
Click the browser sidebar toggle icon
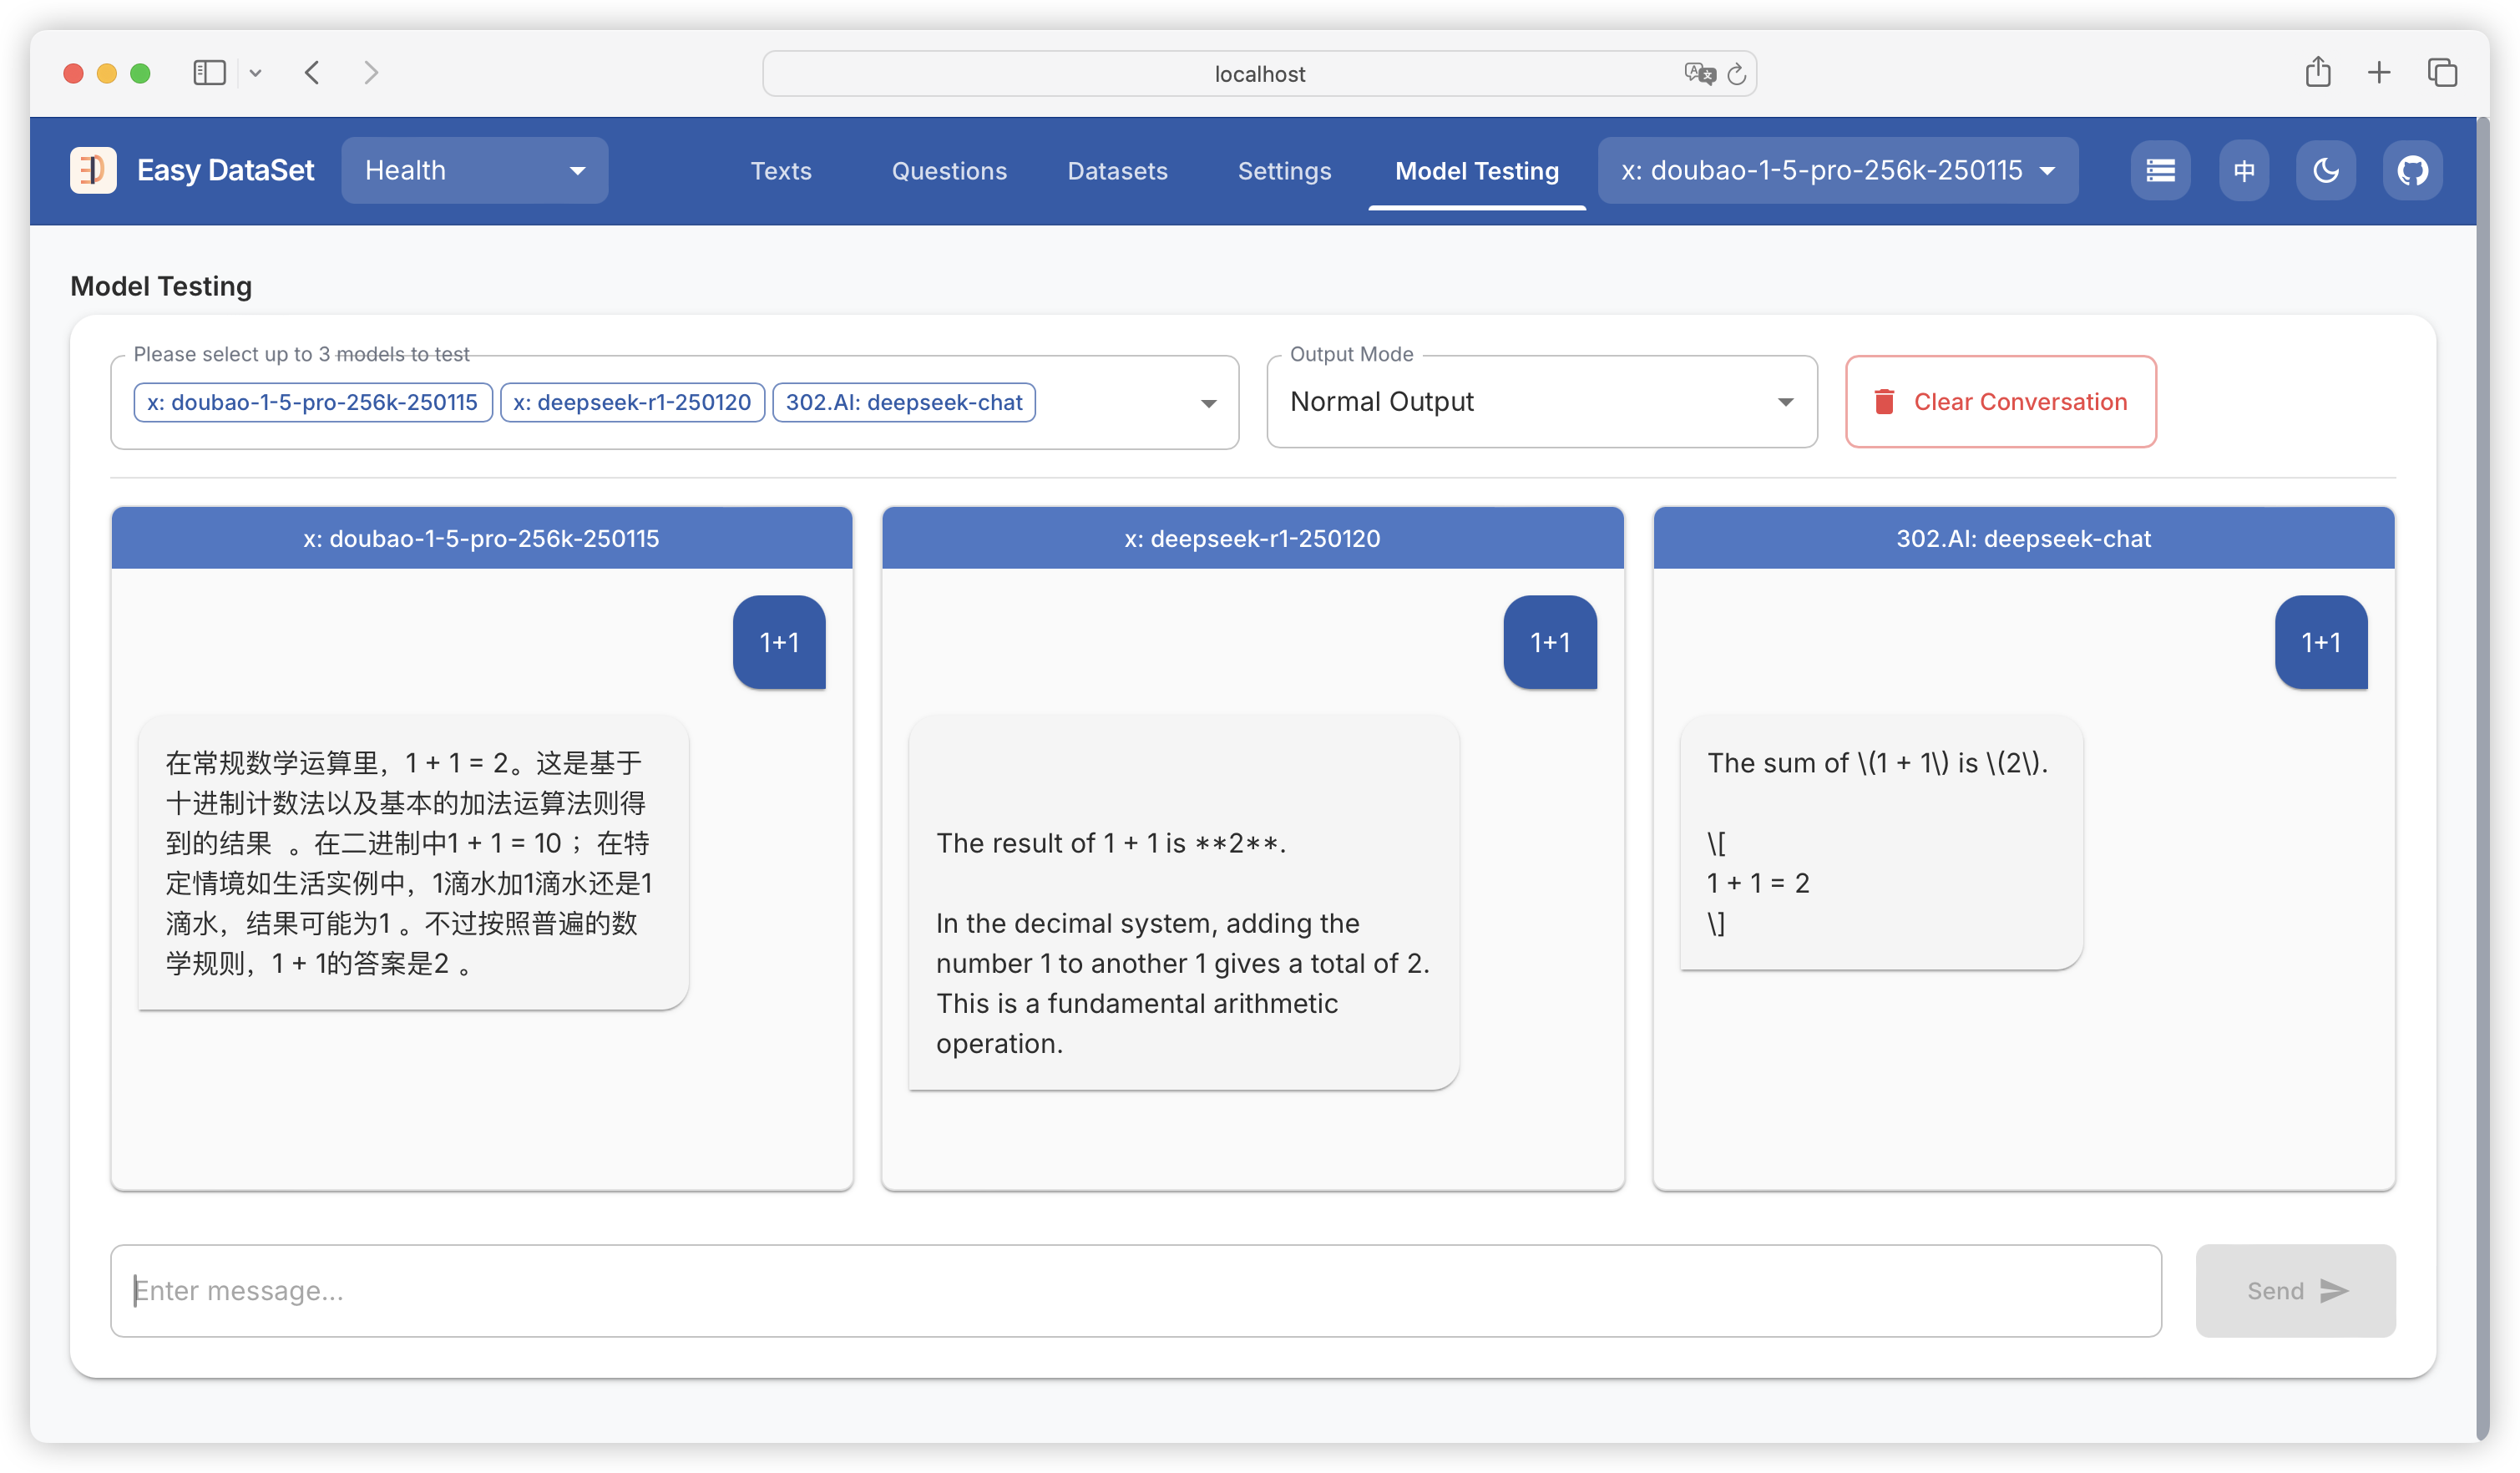209,73
